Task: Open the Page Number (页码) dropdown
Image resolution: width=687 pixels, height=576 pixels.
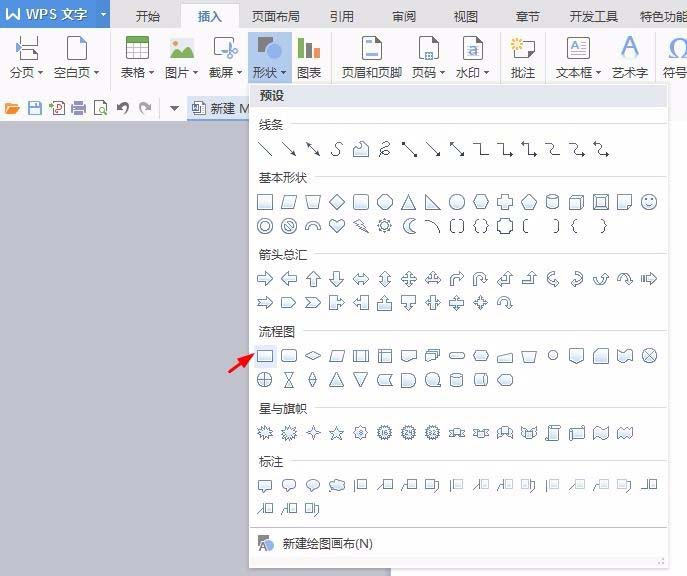Action: pos(428,58)
